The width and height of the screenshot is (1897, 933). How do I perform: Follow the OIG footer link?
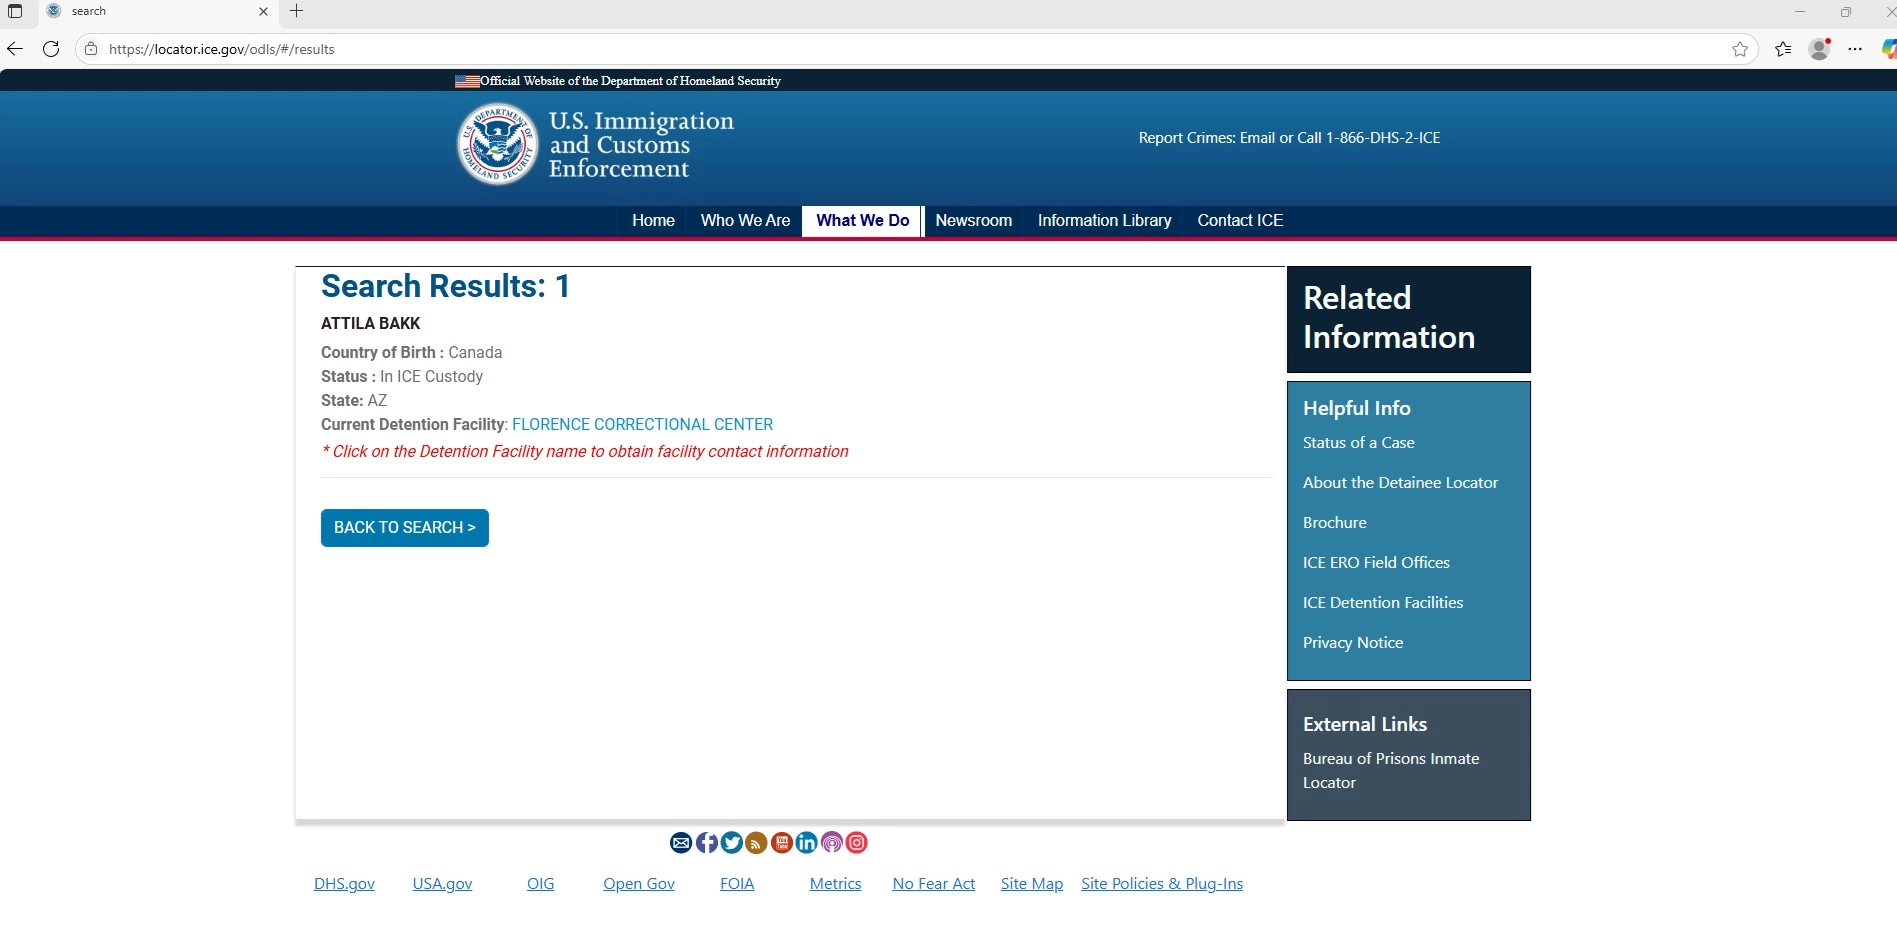540,884
